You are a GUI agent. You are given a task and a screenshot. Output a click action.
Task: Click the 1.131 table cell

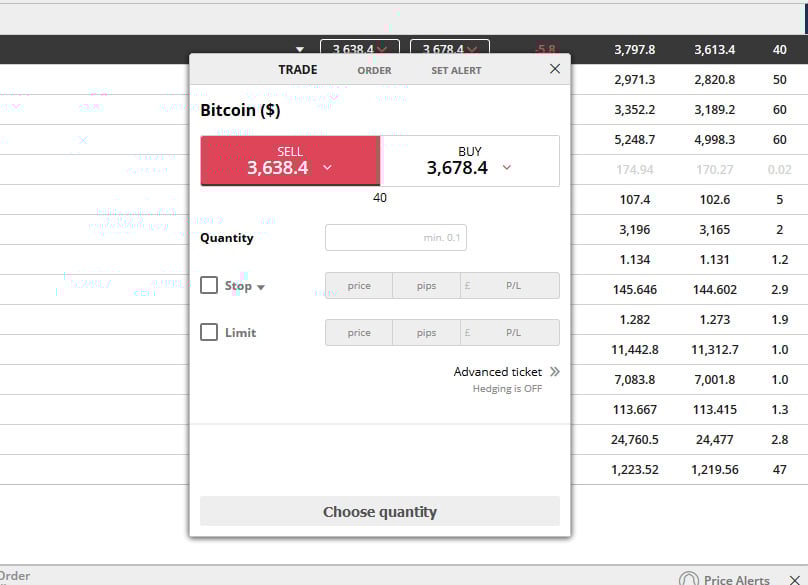tap(715, 260)
